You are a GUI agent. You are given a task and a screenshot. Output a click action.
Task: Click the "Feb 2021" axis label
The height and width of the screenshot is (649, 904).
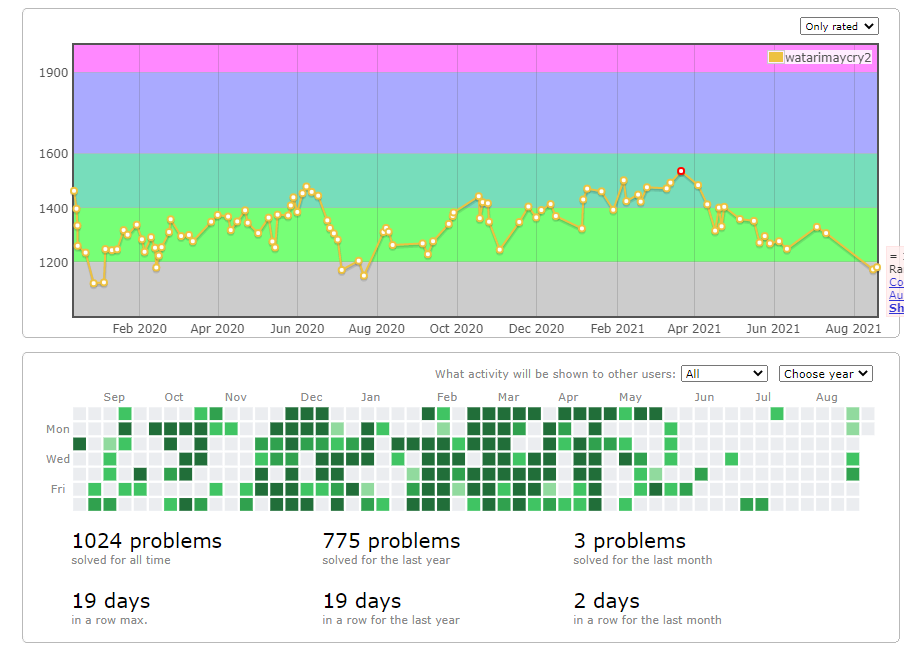coord(617,329)
